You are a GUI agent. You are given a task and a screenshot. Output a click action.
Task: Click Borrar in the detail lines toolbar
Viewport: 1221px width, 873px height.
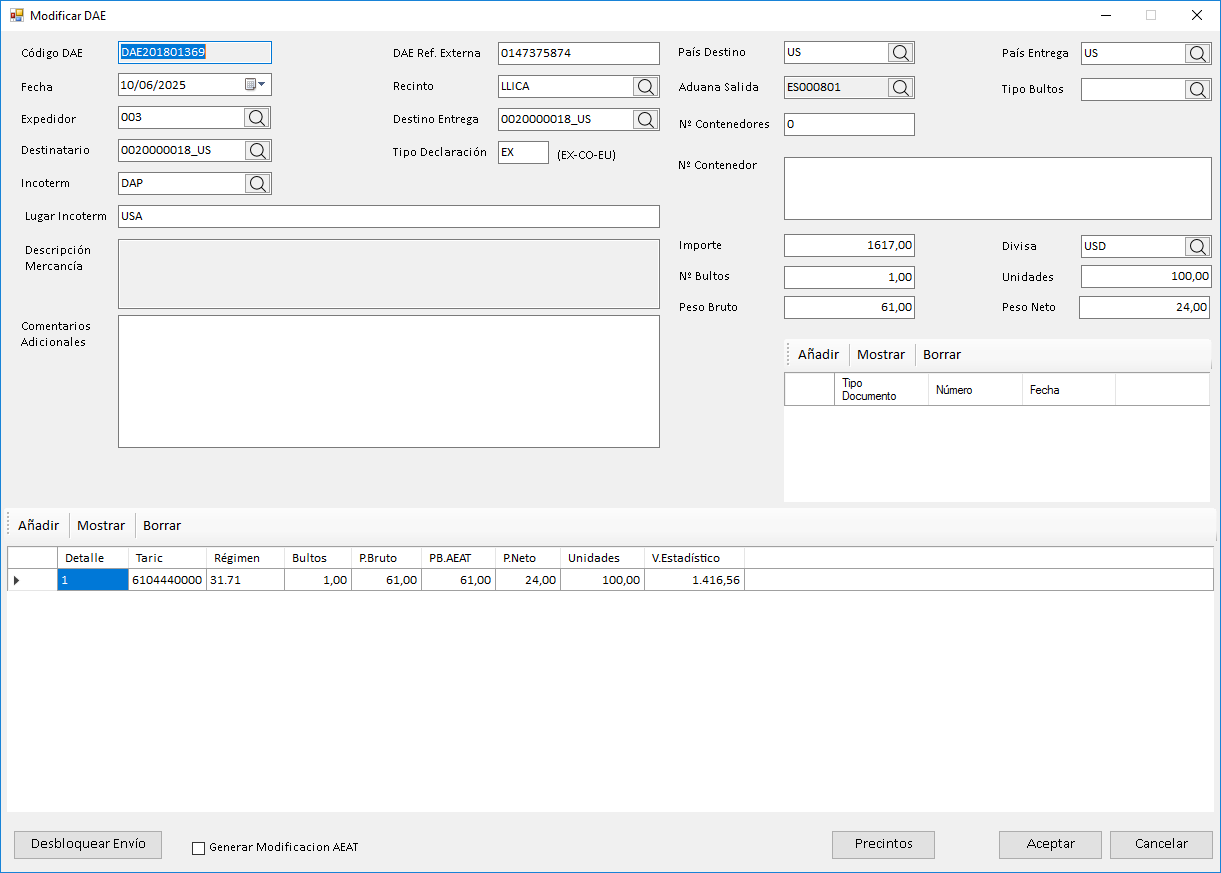click(162, 526)
